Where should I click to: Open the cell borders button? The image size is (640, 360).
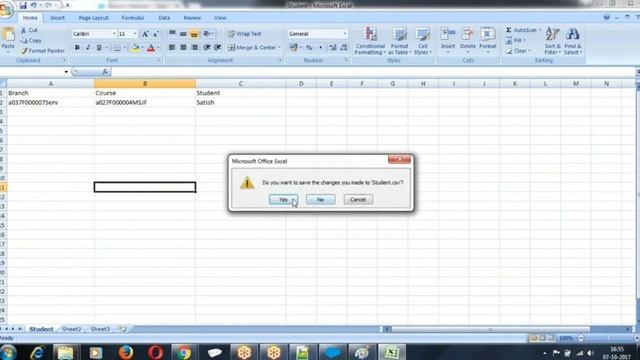click(x=117, y=48)
